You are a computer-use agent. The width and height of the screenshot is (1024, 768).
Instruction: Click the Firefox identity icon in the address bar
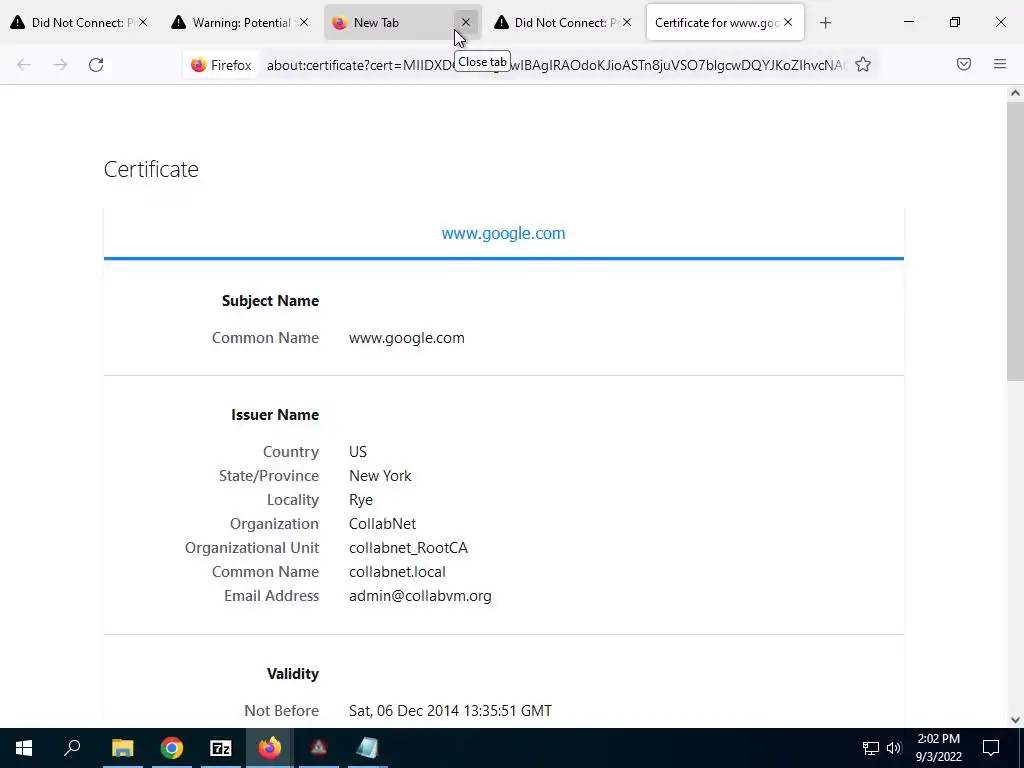point(221,65)
